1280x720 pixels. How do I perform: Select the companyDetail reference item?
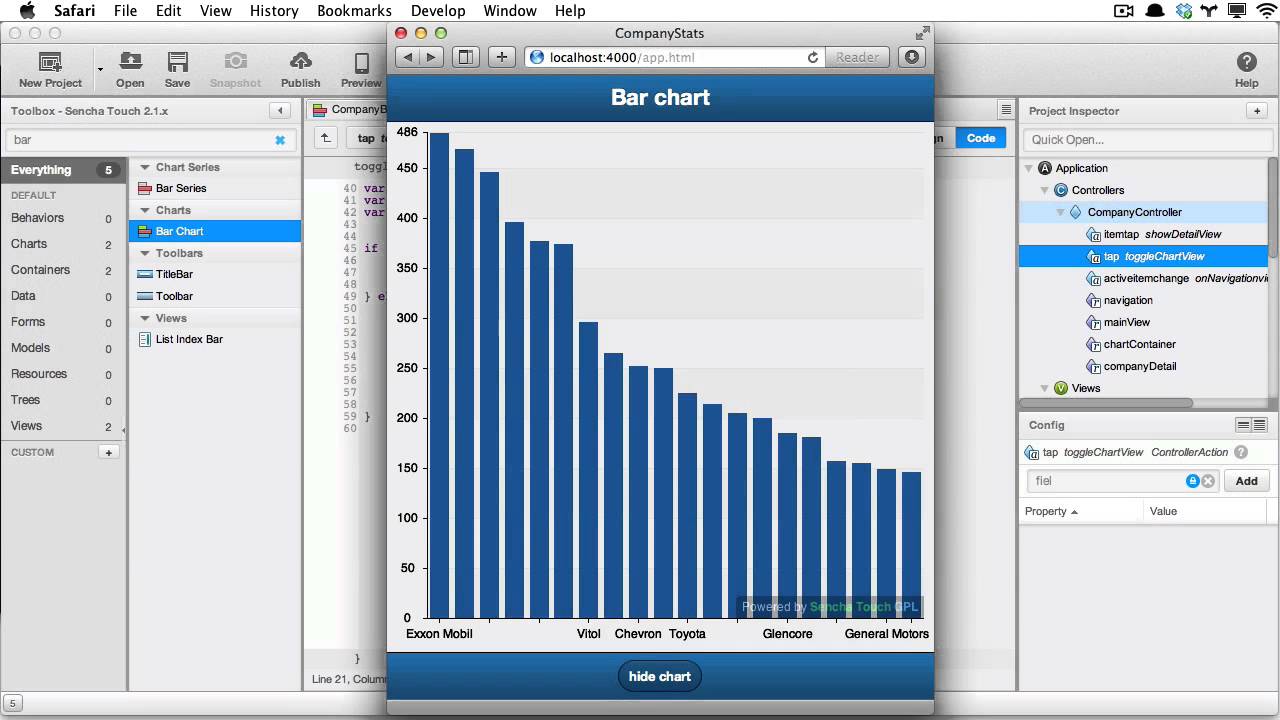1144,366
